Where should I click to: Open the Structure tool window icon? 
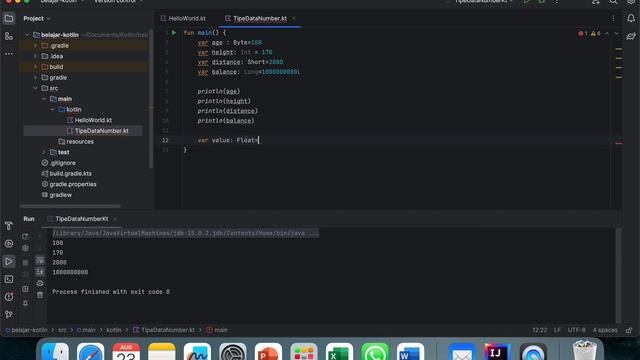pos(9,36)
